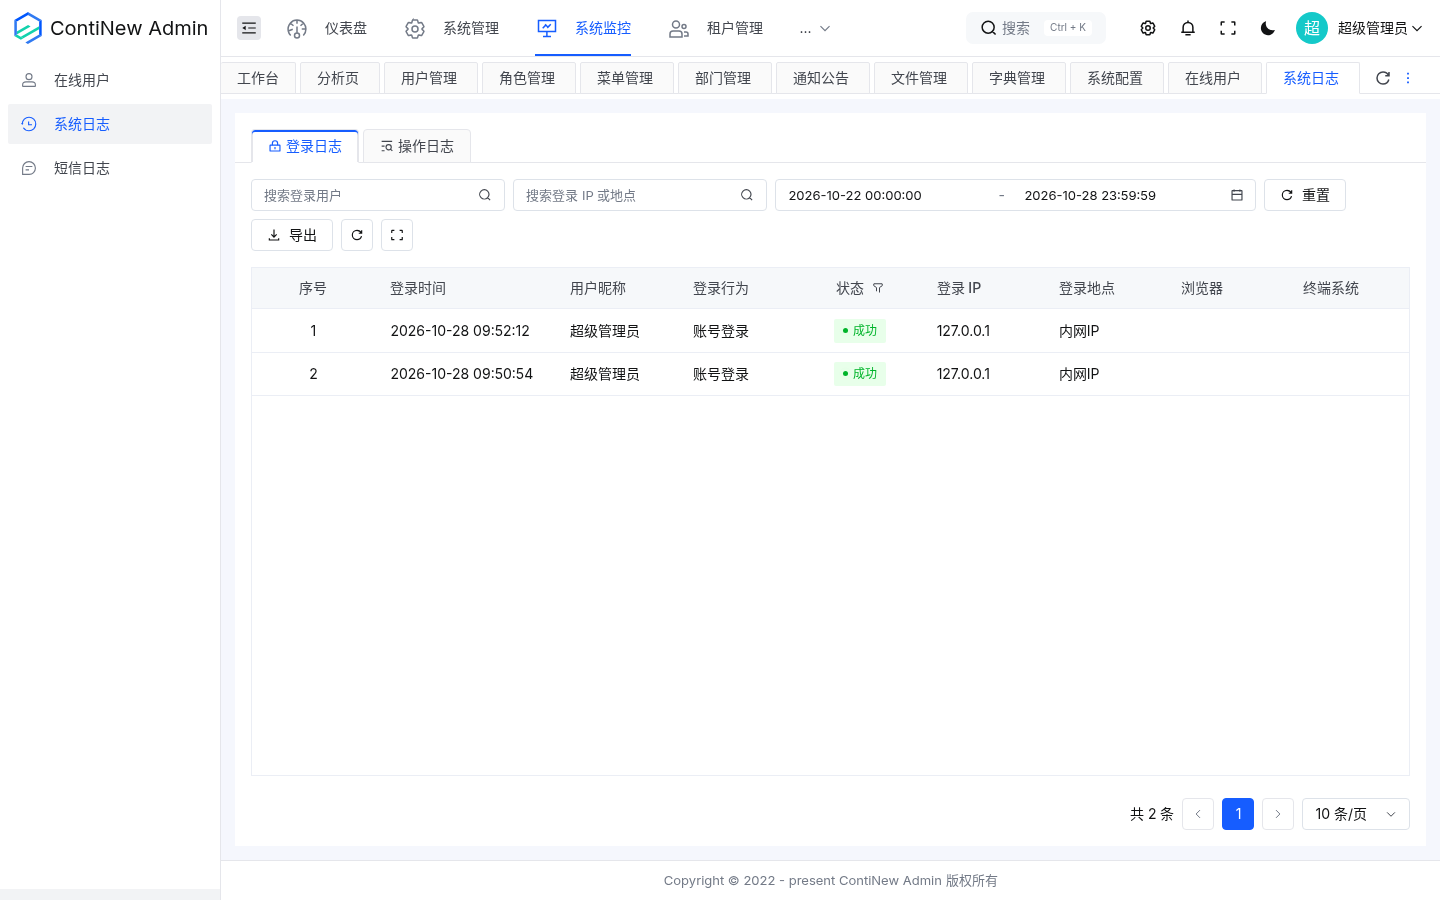Screen dimensions: 1440x900
Task: Switch to 操作日志 tab
Action: coord(417,146)
